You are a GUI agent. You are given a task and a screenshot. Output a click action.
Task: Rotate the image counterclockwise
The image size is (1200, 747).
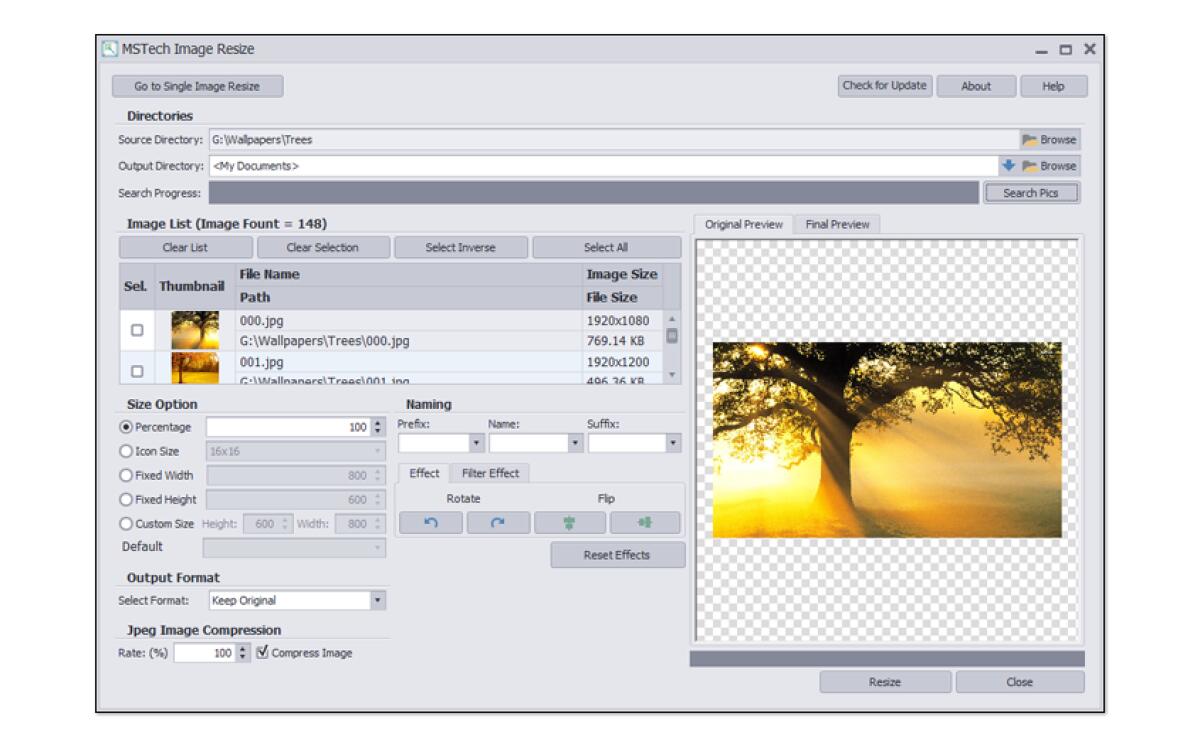pos(432,521)
